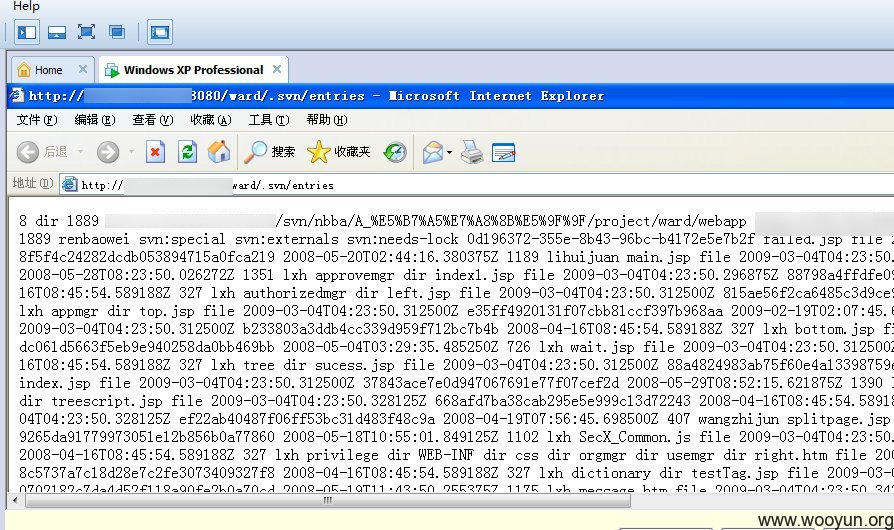Click the text "approvemgr"
Viewport: 894px width, 530px height.
(355, 275)
